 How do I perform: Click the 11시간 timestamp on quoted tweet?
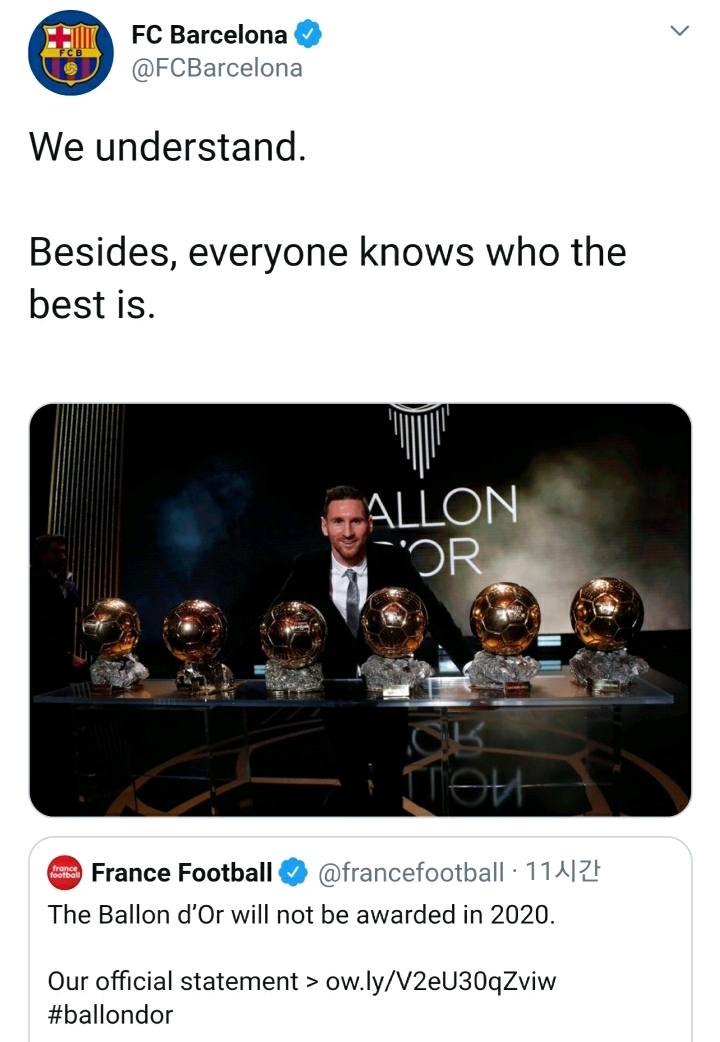(562, 872)
